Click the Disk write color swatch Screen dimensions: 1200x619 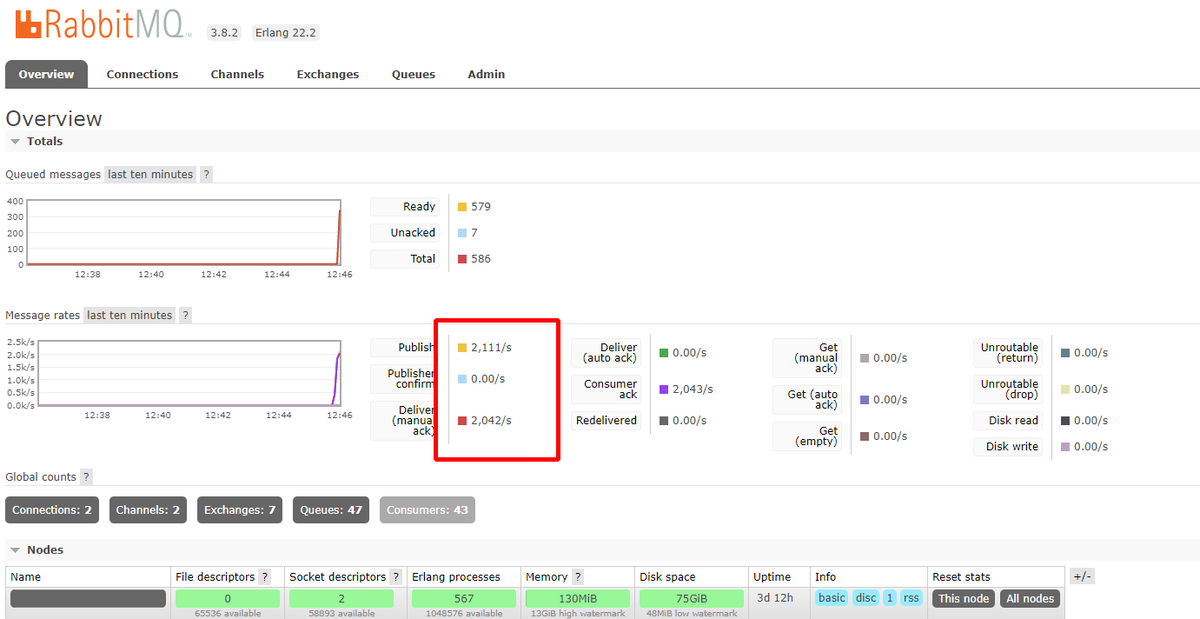coord(1065,447)
